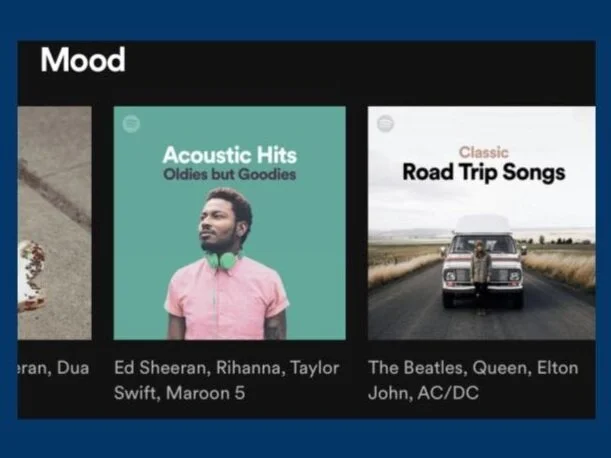611x458 pixels.
Task: Click the pink shirt on Acoustic Hits cover
Action: 227,298
